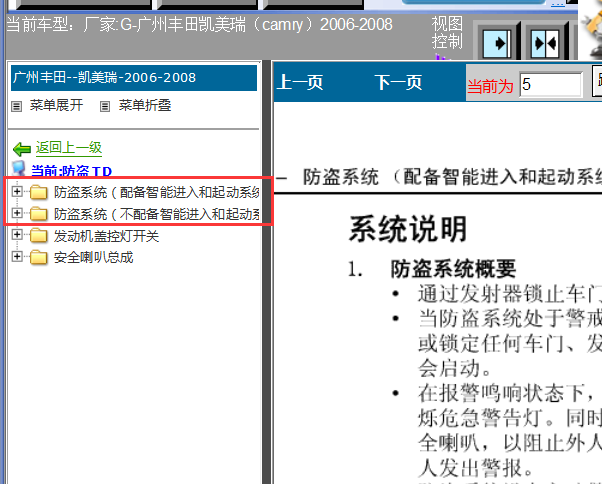Image resolution: width=602 pixels, height=484 pixels.
Task: Click the 当前车型 vehicle info text
Action: click(200, 25)
